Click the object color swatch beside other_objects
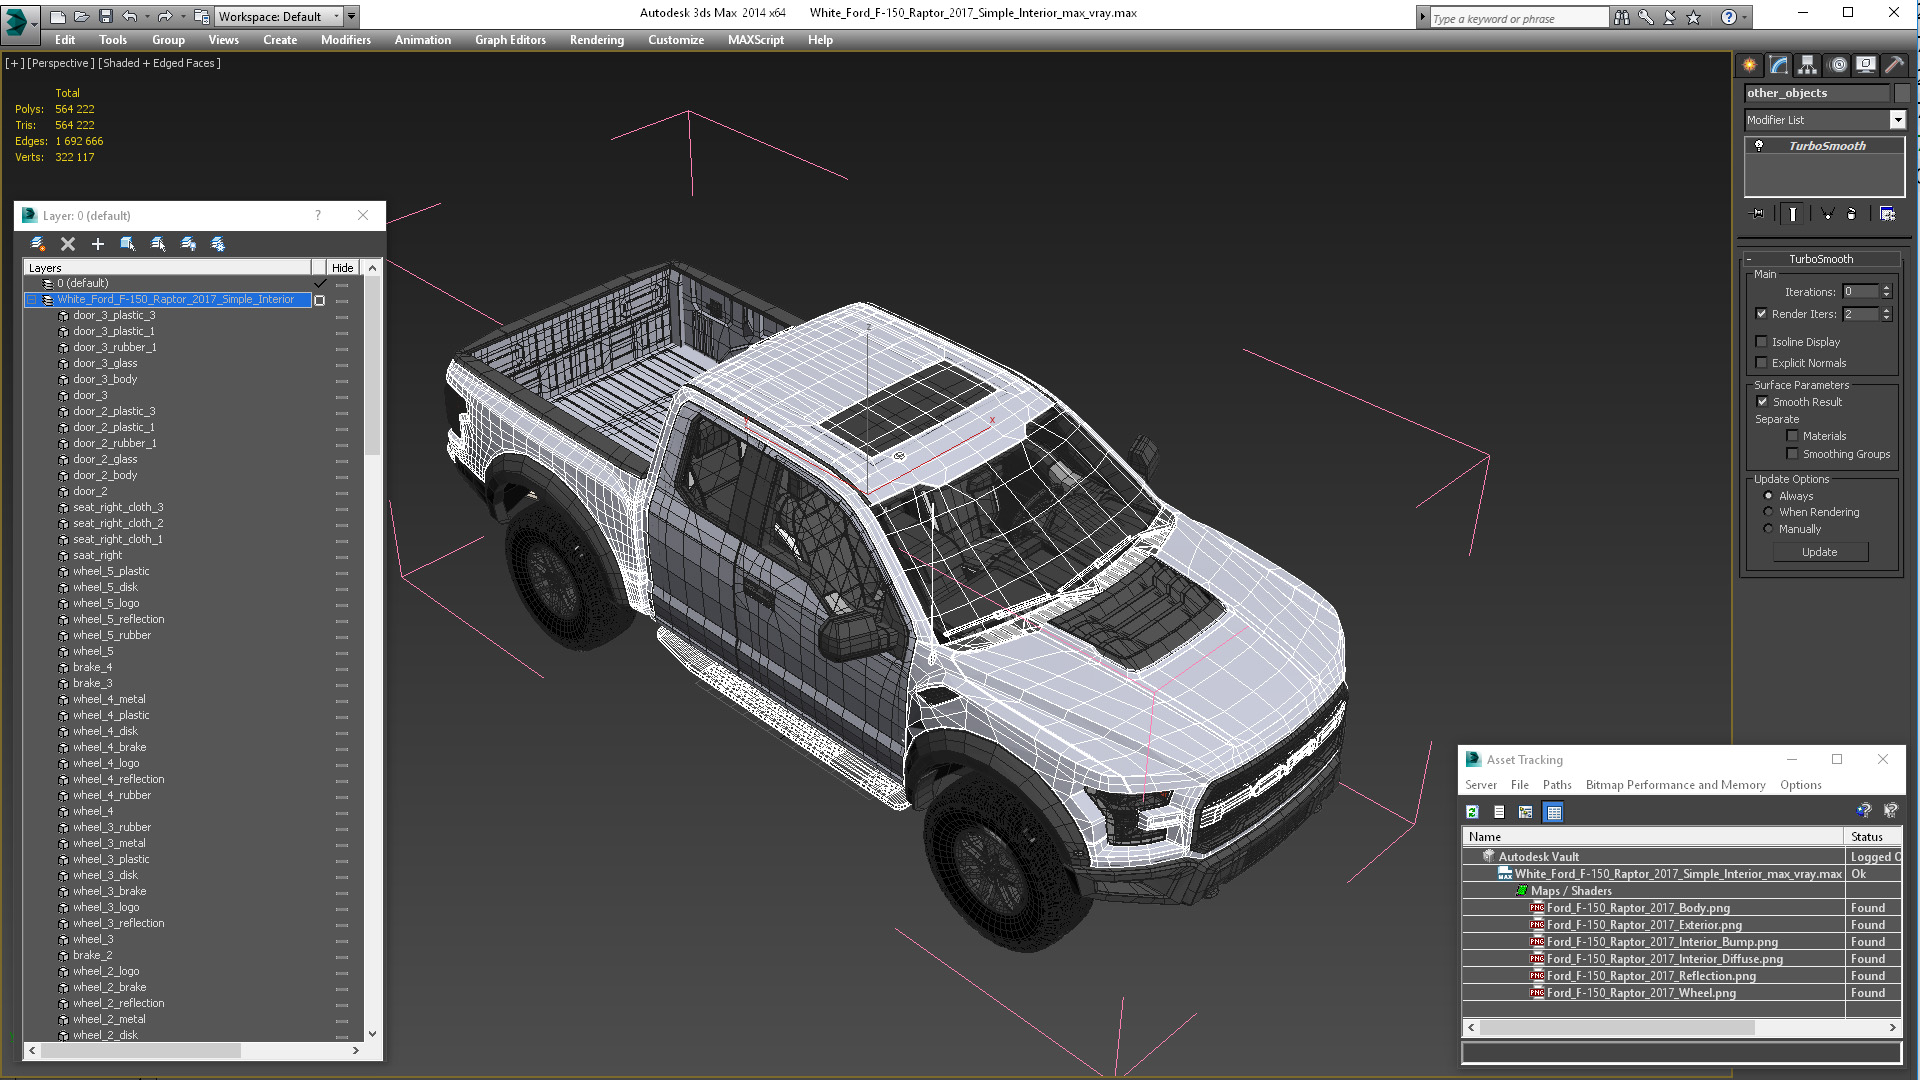Viewport: 1920px width, 1080px height. (x=1902, y=93)
